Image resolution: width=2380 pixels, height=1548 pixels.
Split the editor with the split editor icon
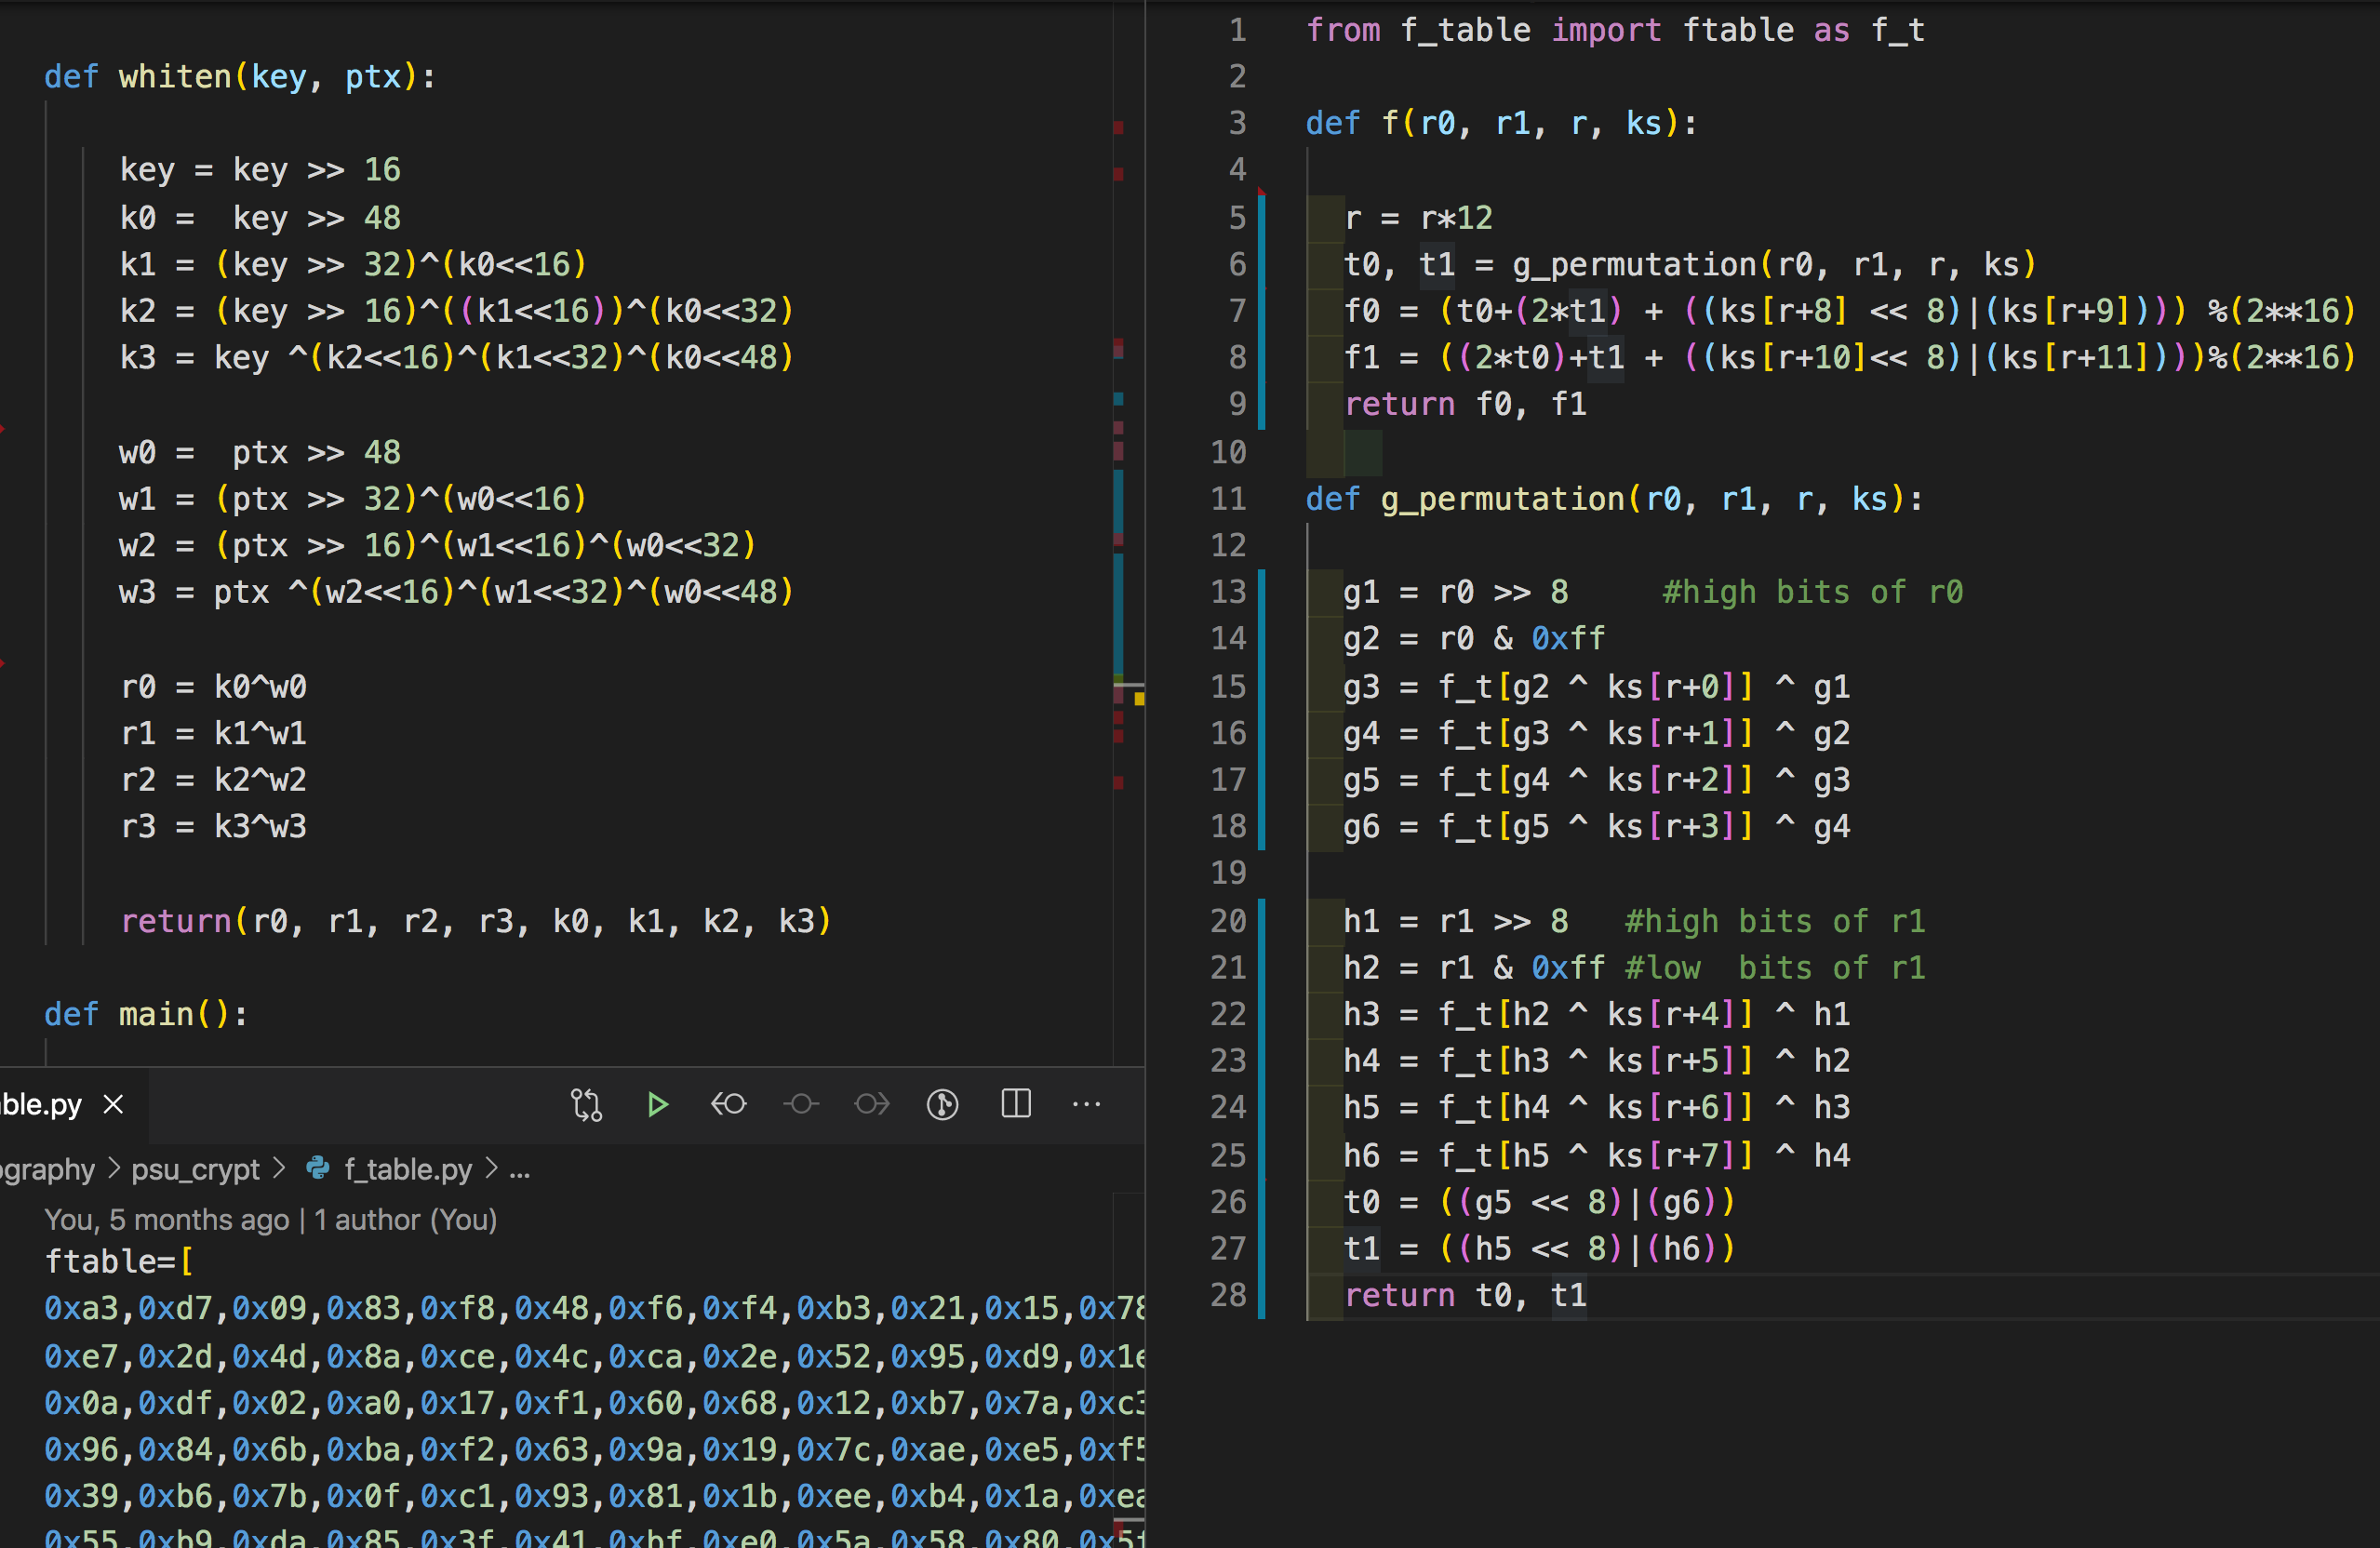pyautogui.click(x=1016, y=1104)
